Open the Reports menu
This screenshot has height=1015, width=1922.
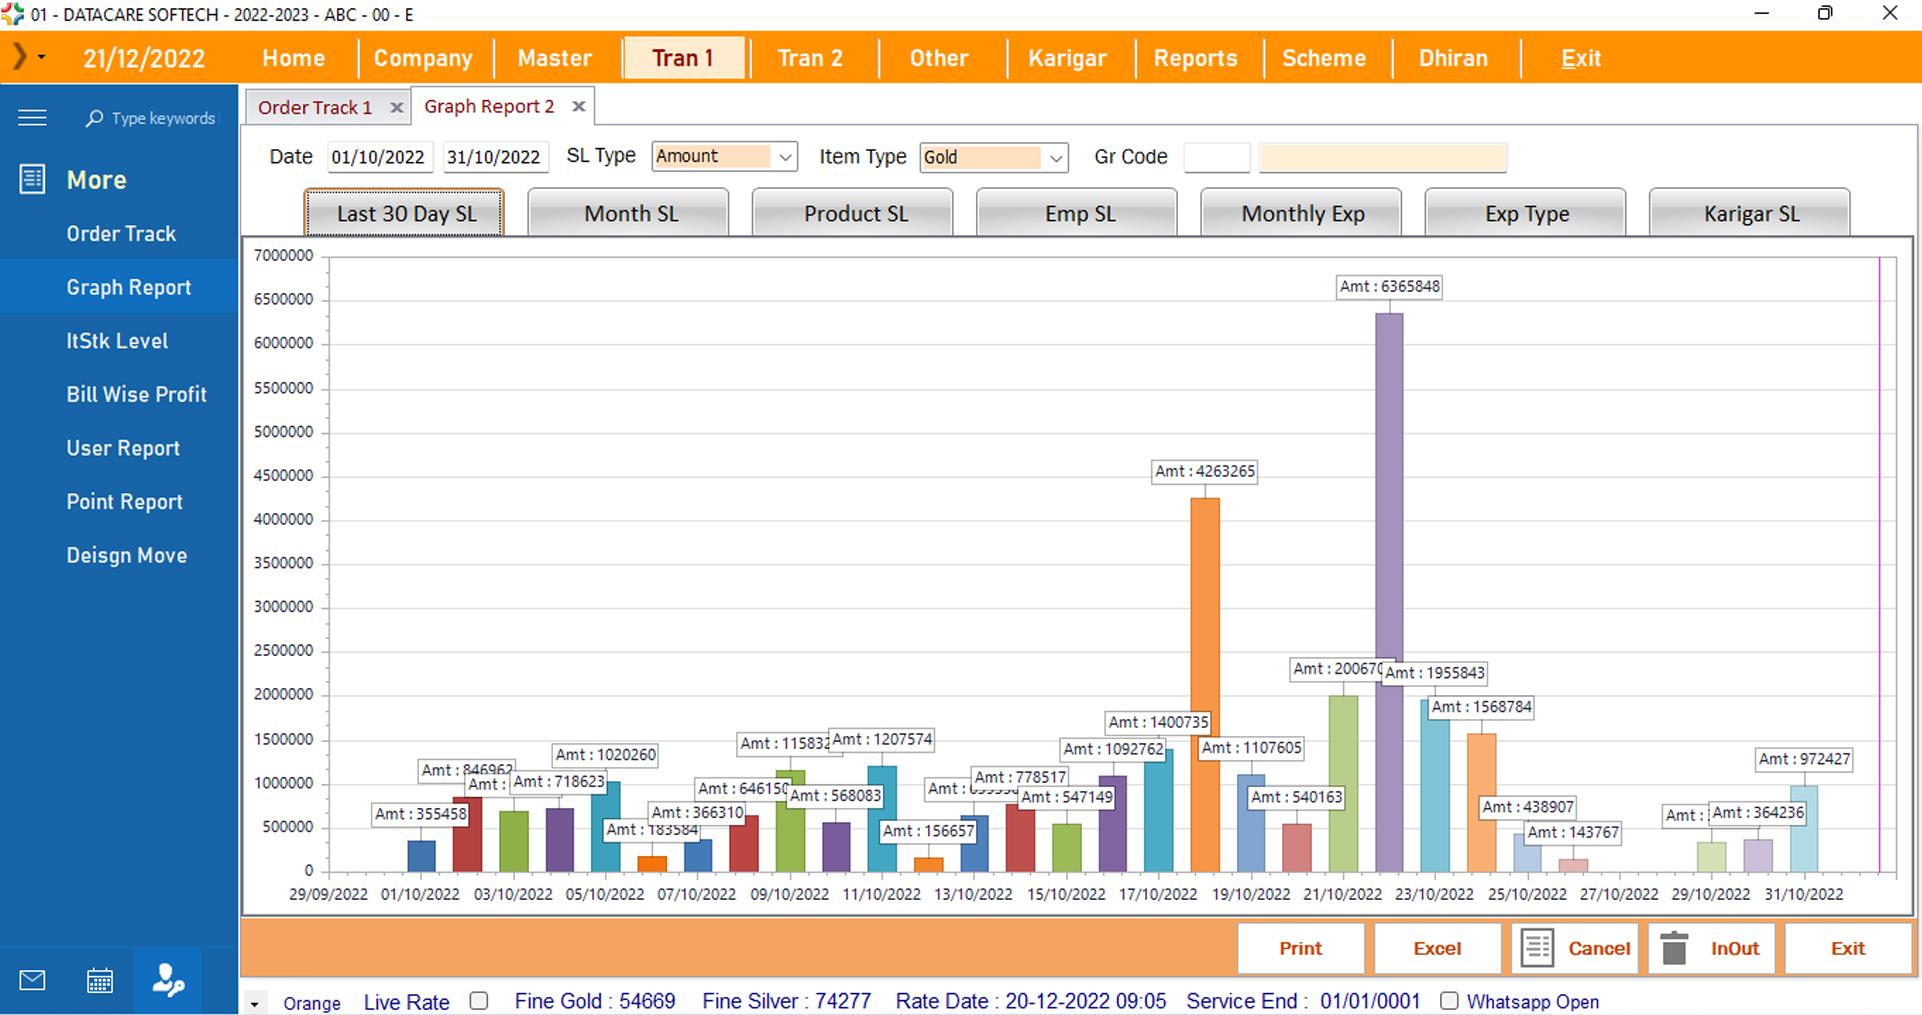click(x=1195, y=58)
